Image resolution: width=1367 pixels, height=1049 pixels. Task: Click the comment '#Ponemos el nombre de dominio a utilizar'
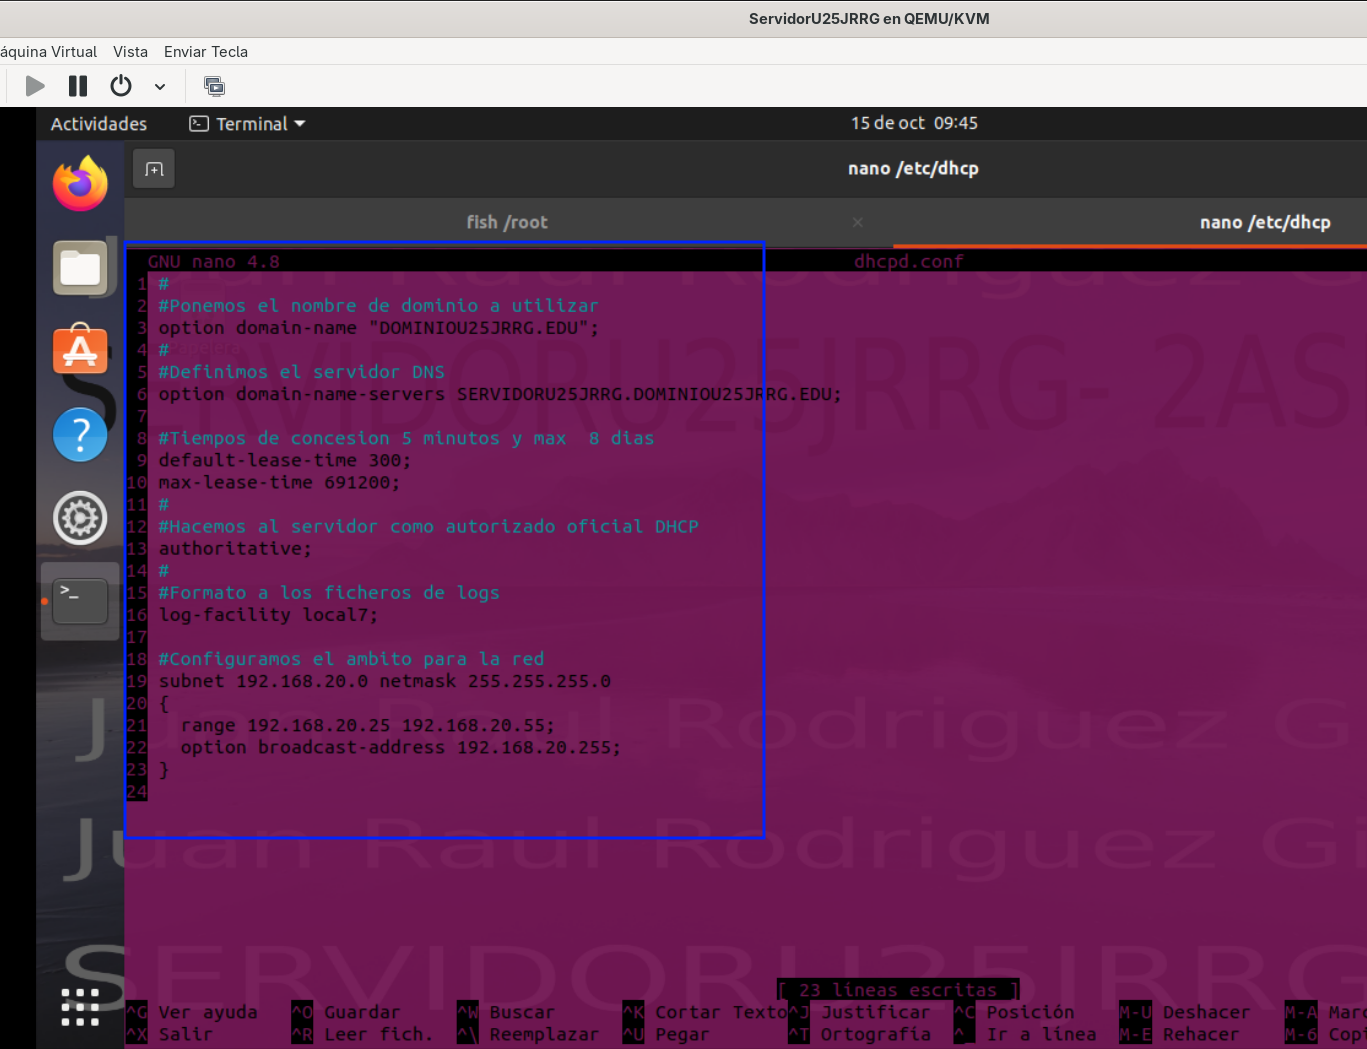pyautogui.click(x=378, y=306)
